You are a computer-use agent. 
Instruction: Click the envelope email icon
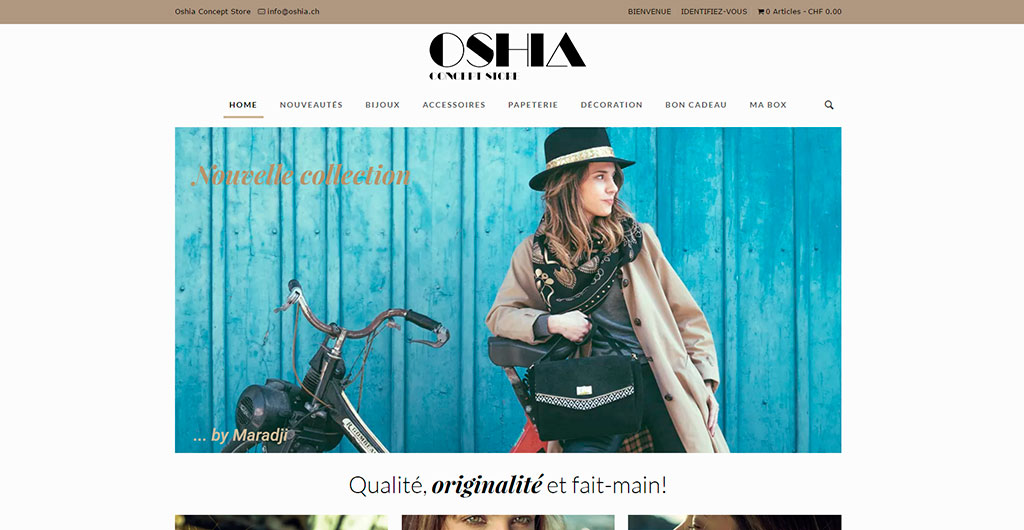pos(262,12)
